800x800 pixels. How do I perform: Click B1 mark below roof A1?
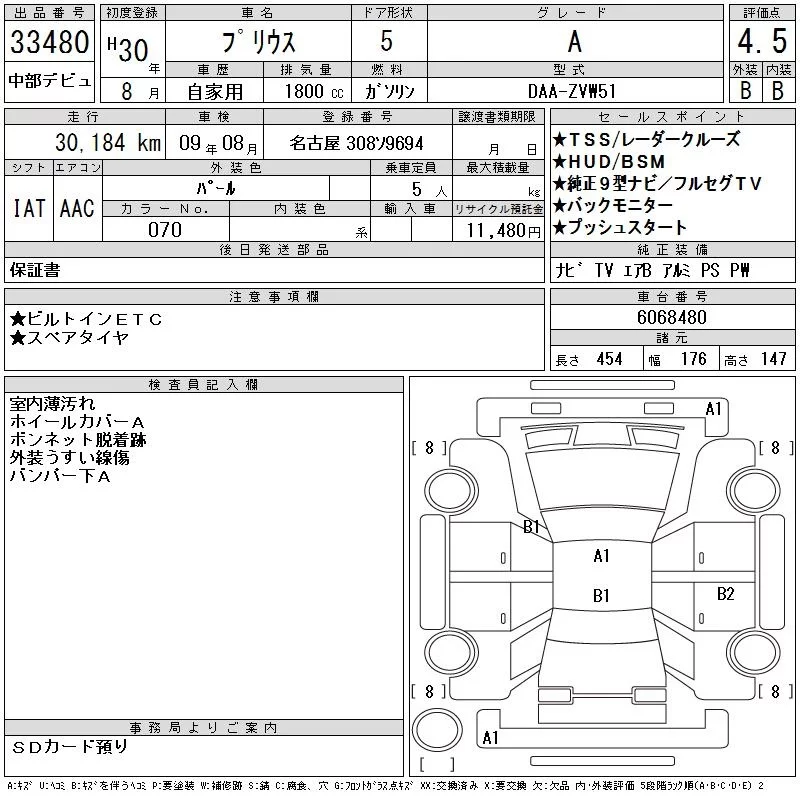click(x=602, y=595)
